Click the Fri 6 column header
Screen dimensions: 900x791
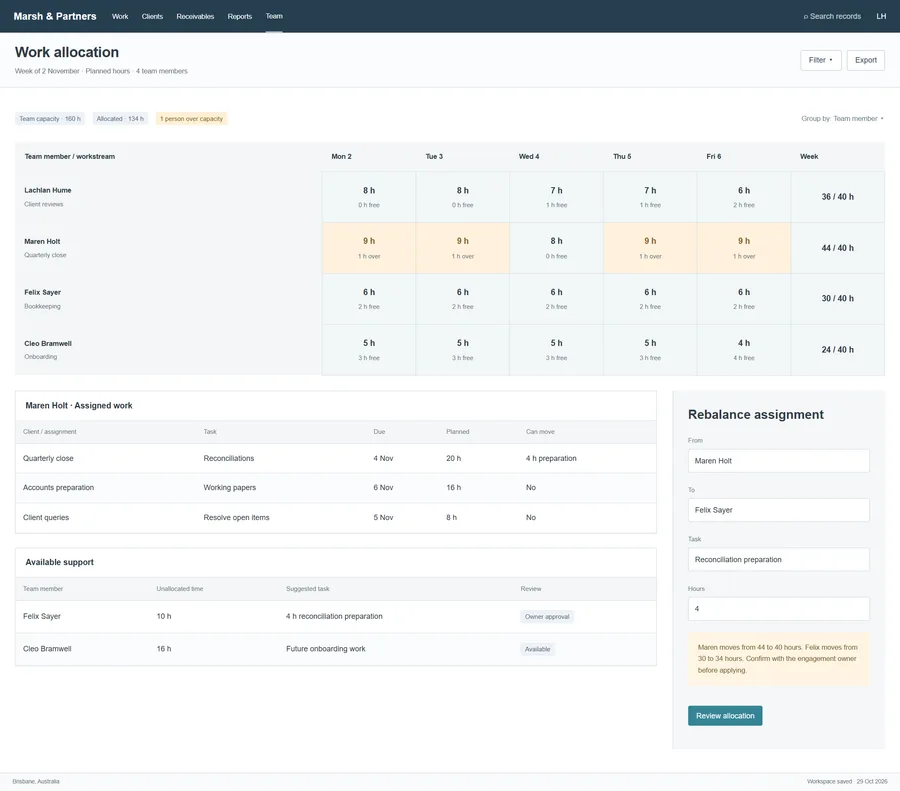[713, 156]
